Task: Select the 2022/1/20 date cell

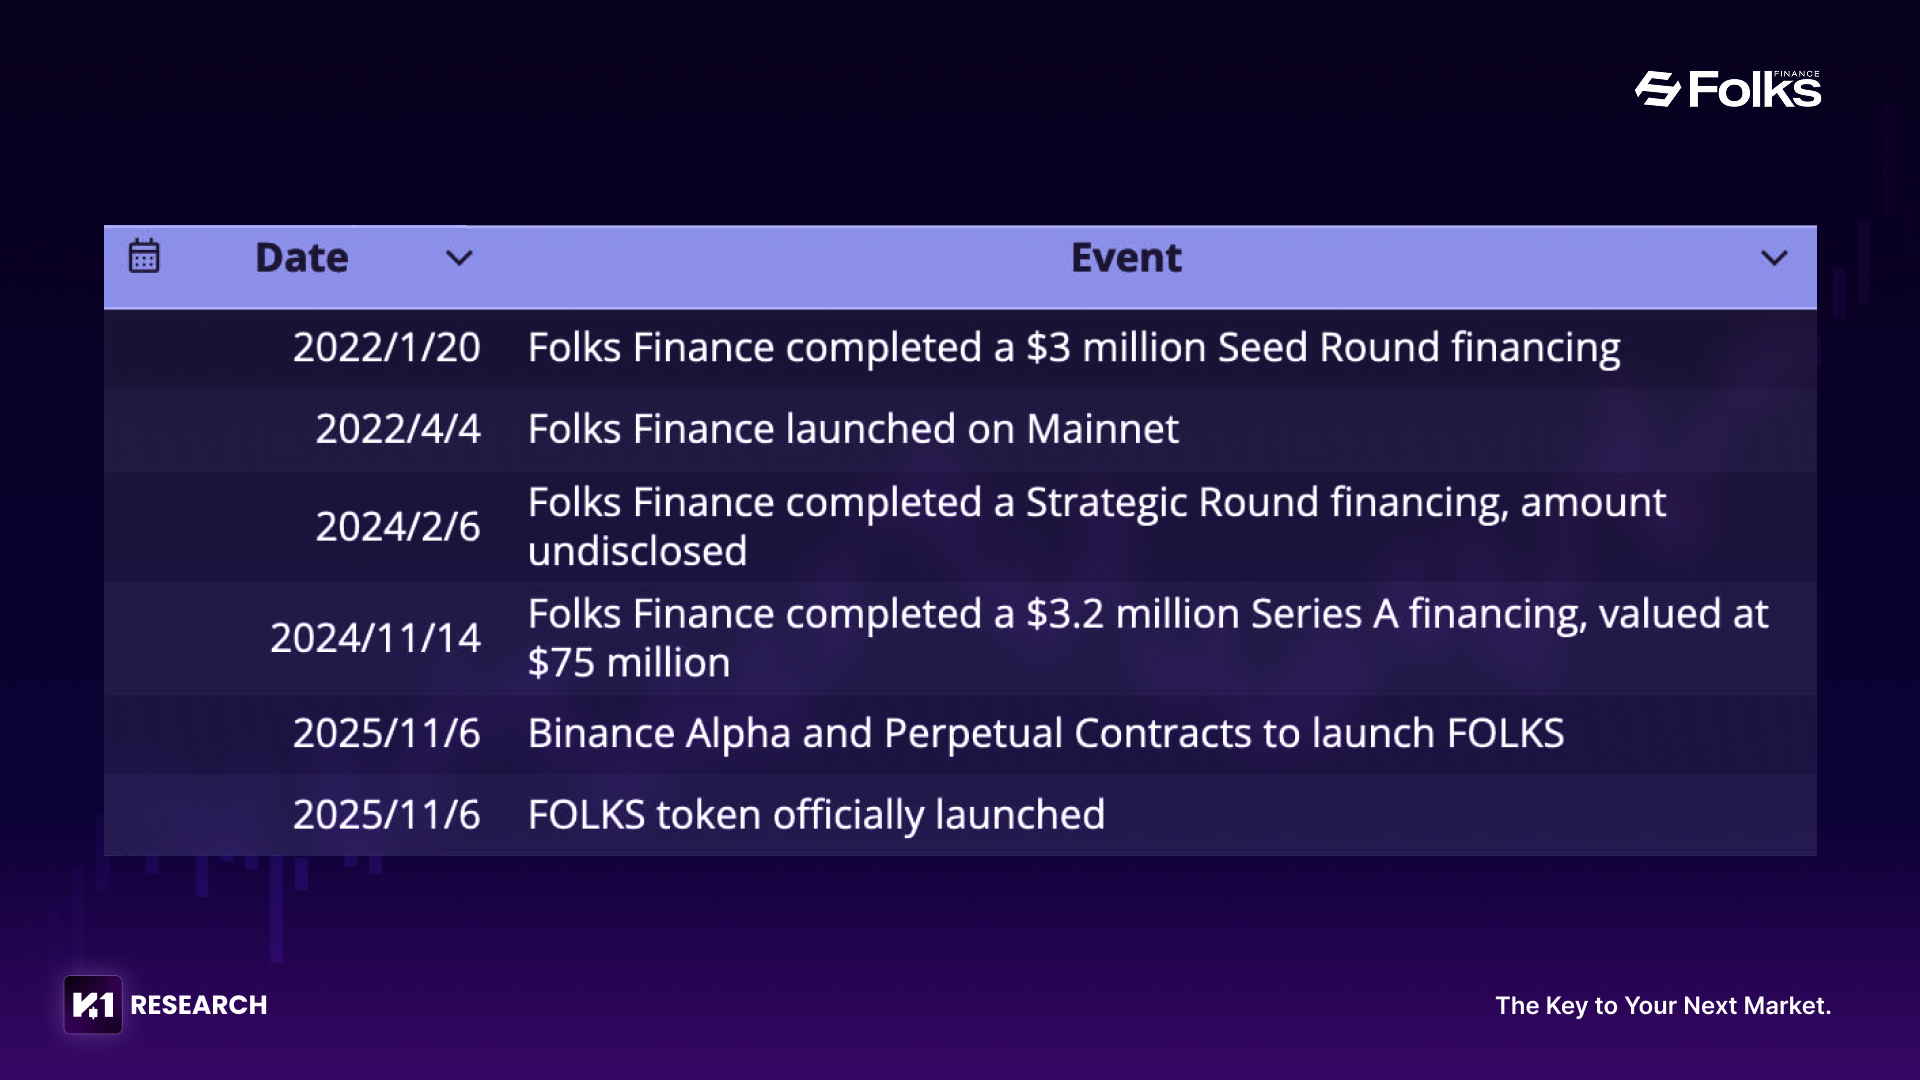Action: pyautogui.click(x=386, y=348)
